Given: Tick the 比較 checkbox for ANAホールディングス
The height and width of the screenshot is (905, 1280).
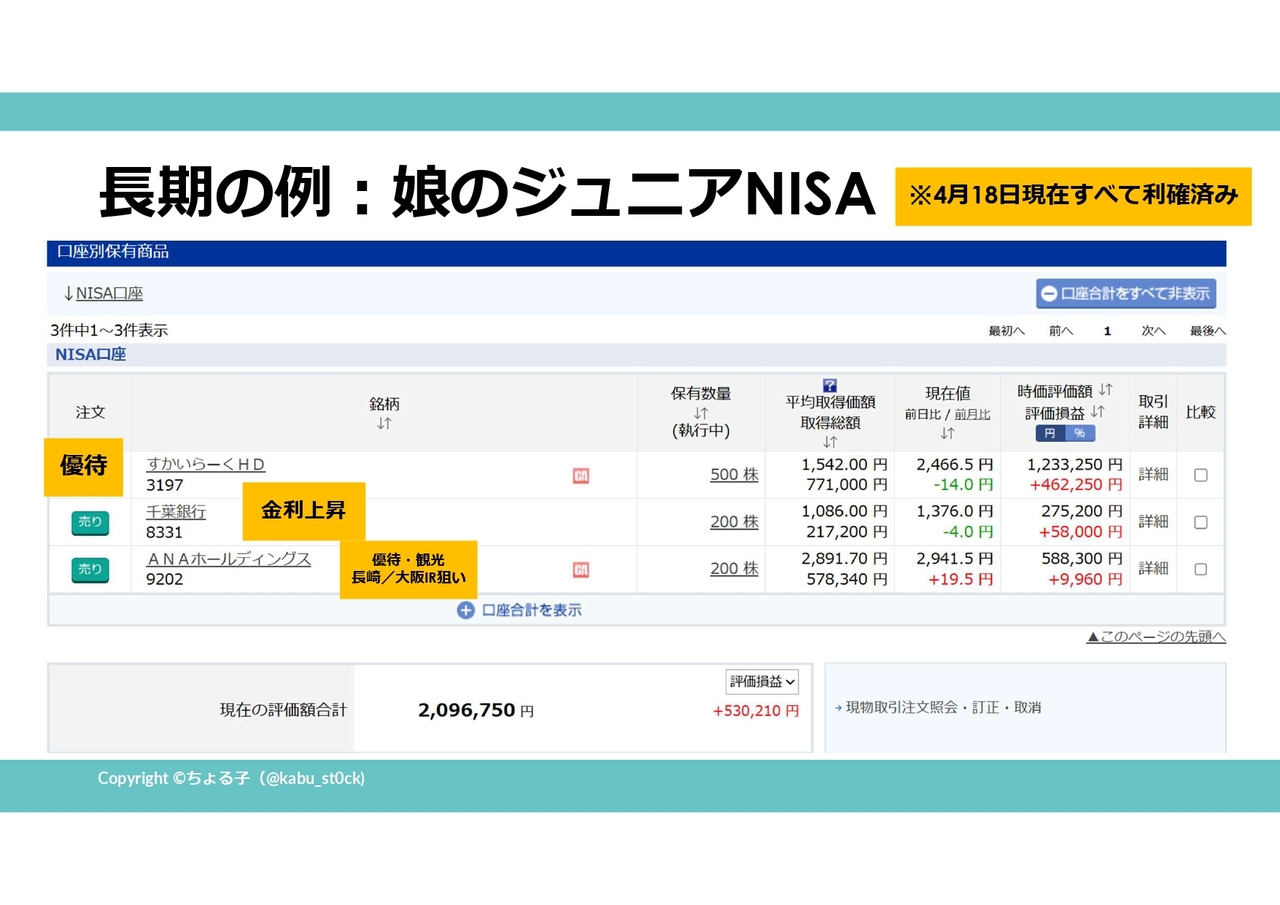Looking at the screenshot, I should 1201,569.
